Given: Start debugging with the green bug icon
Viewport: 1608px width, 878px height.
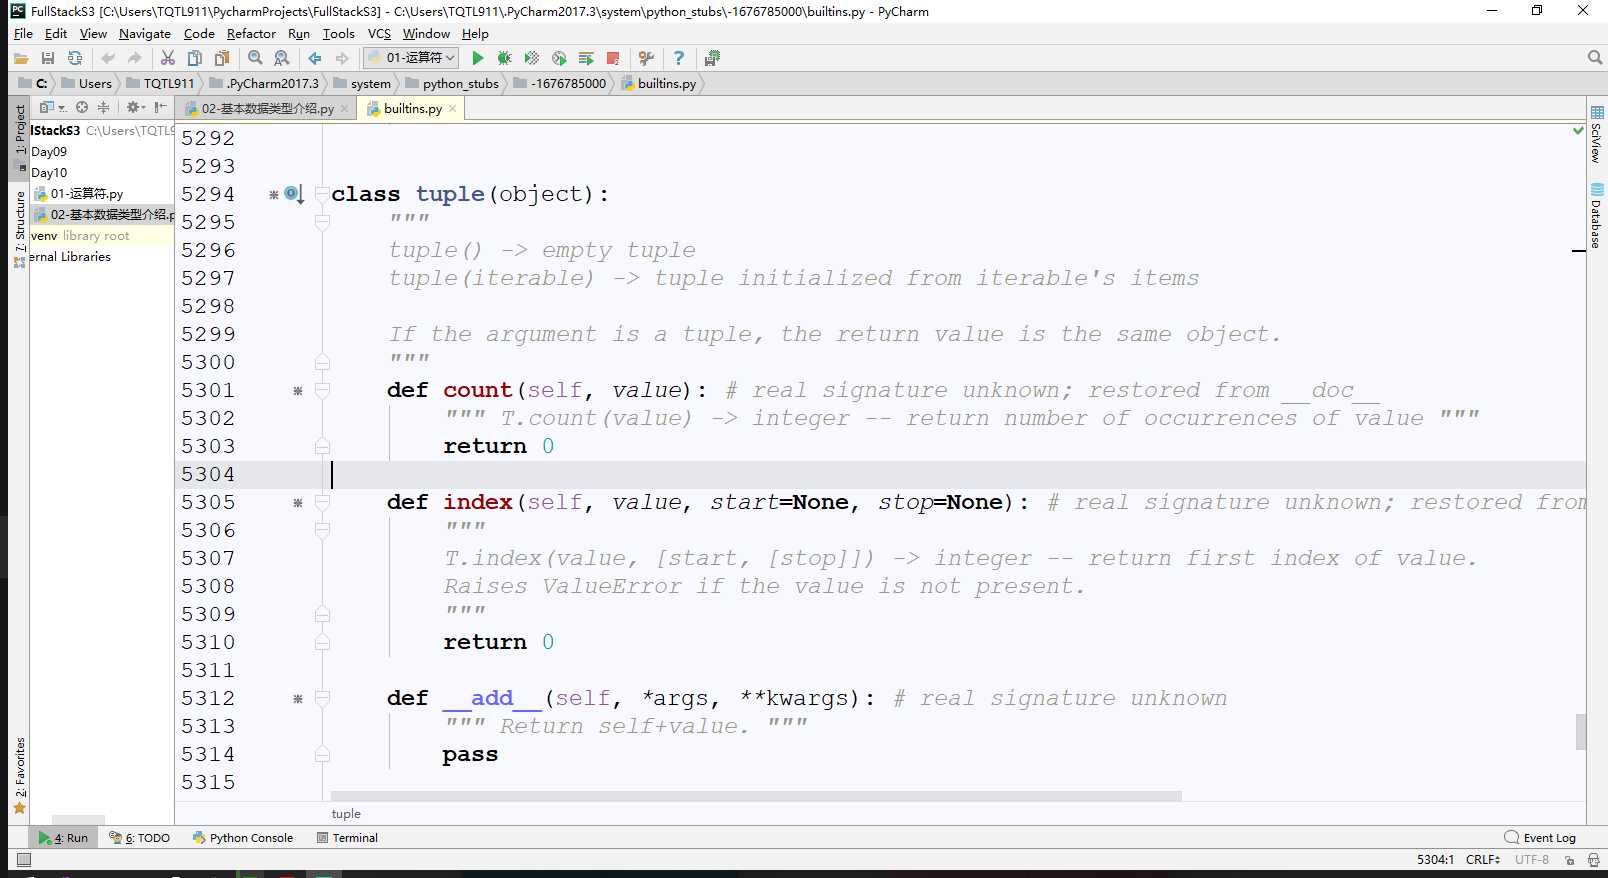Looking at the screenshot, I should [505, 58].
